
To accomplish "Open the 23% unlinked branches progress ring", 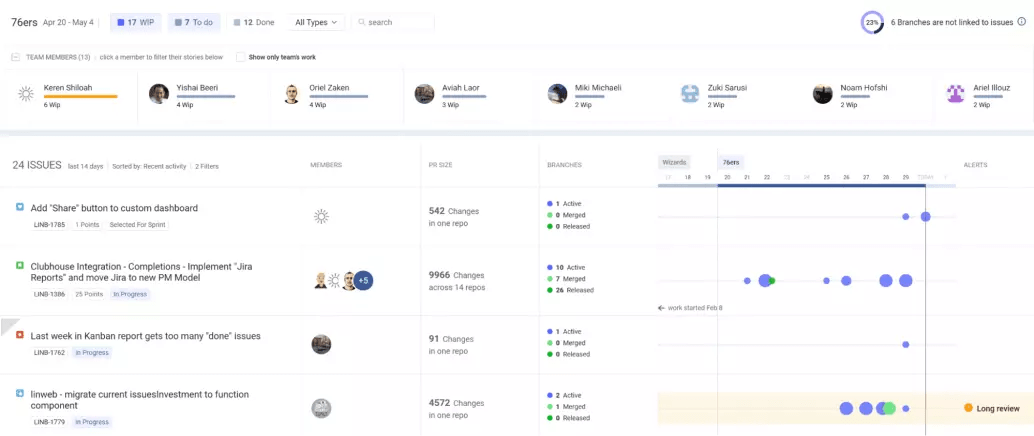I will [x=872, y=22].
